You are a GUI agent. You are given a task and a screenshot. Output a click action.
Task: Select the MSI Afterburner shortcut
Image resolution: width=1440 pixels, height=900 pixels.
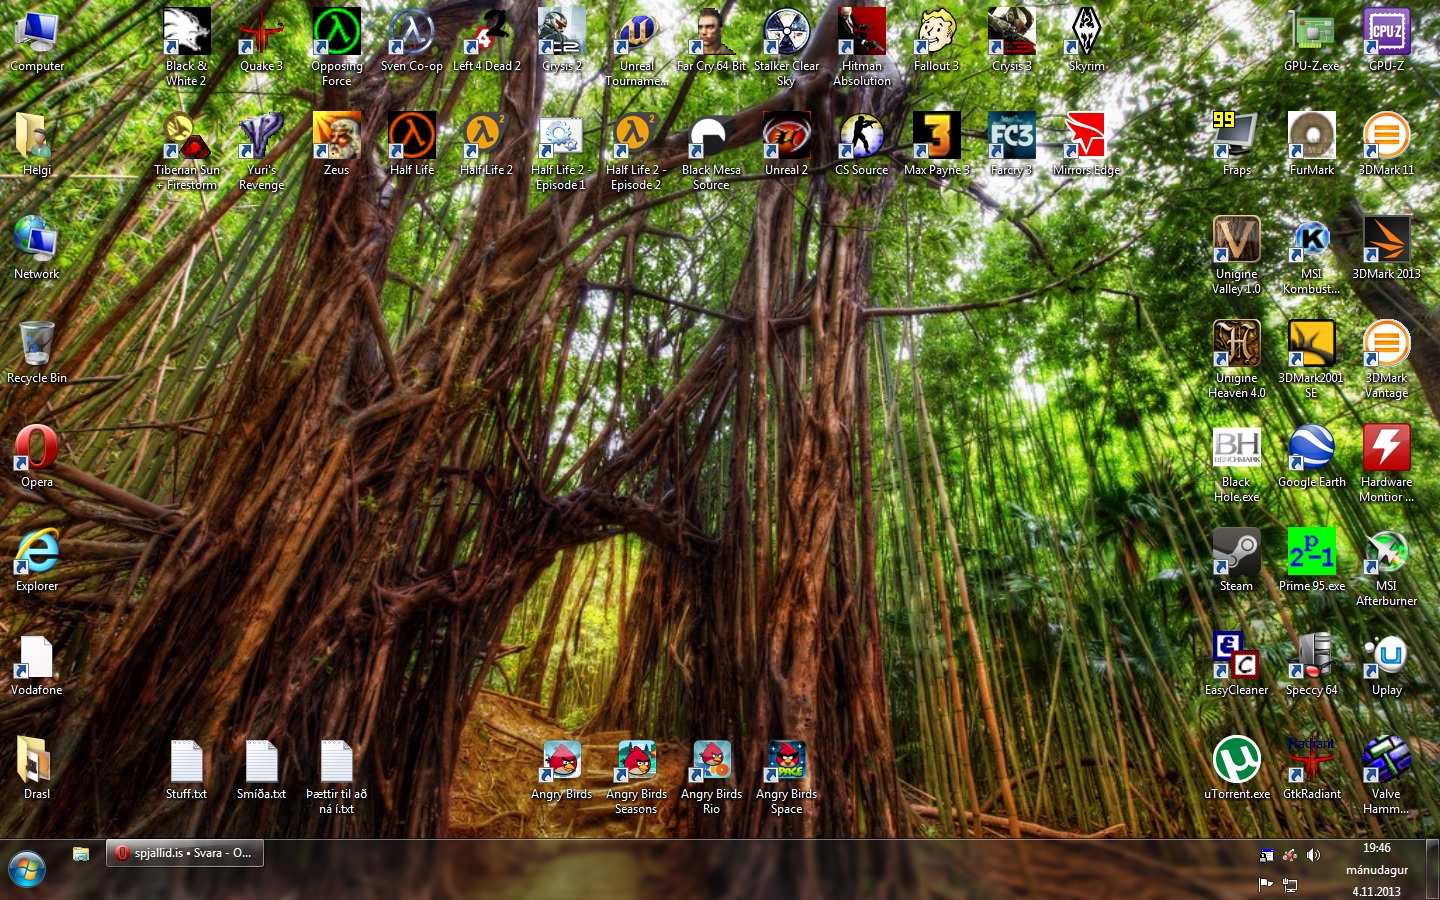pos(1386,553)
